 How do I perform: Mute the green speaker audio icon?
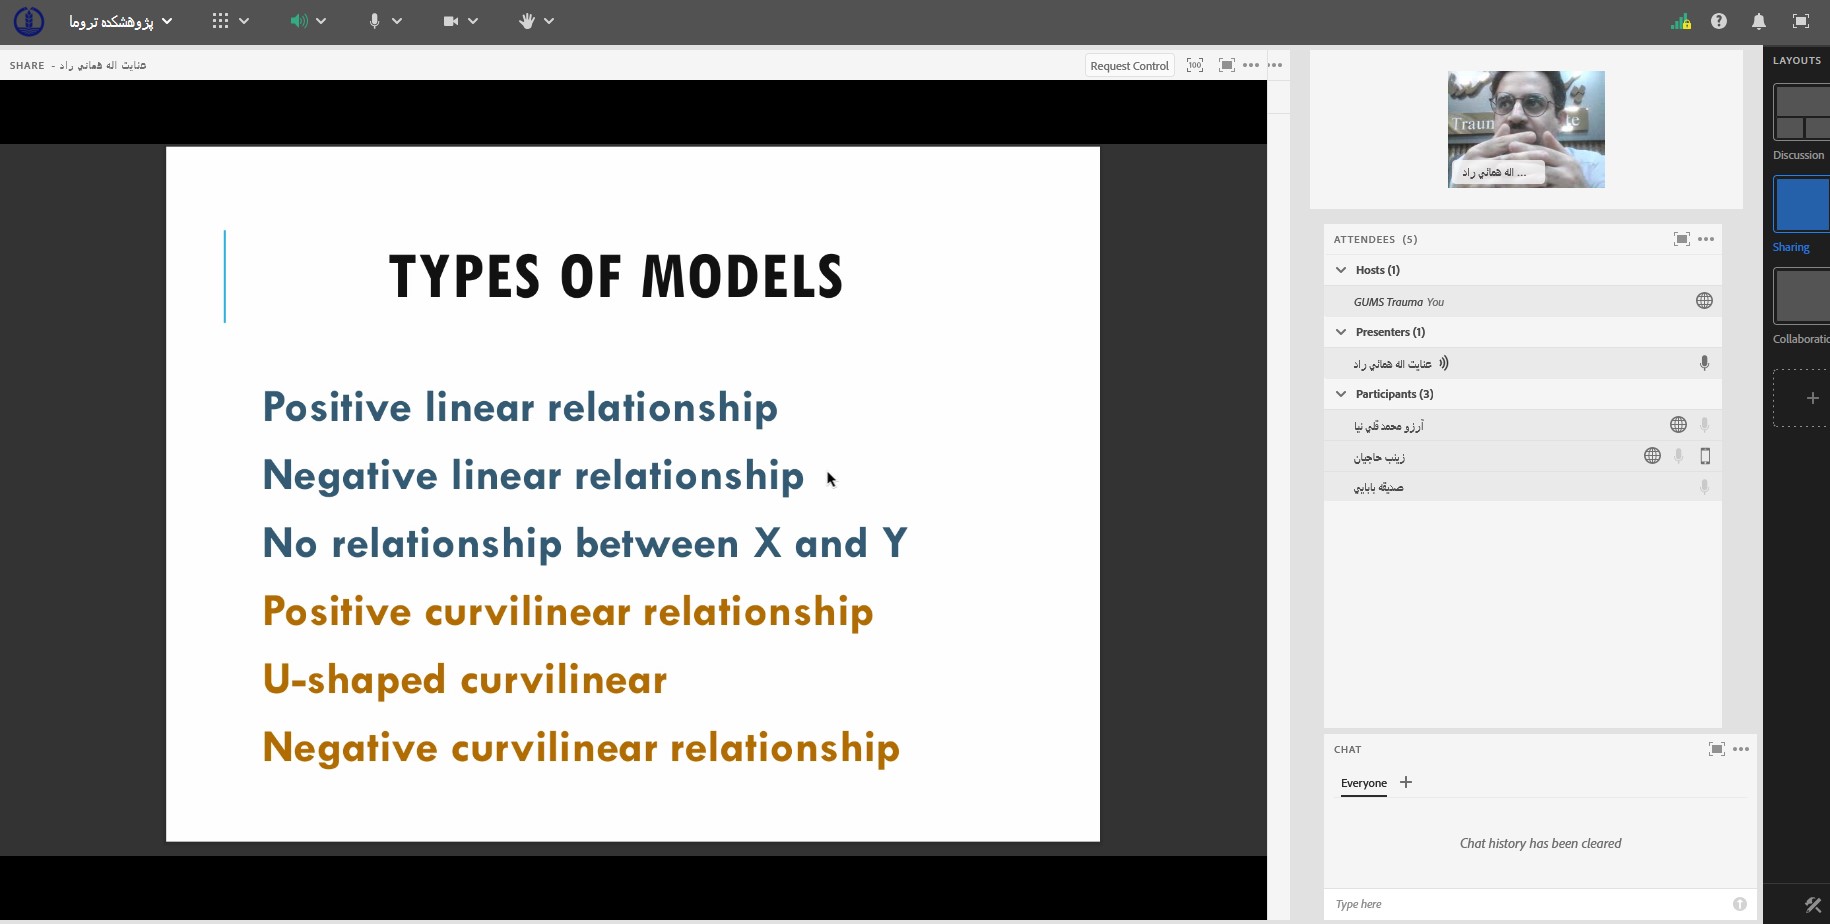pos(298,21)
